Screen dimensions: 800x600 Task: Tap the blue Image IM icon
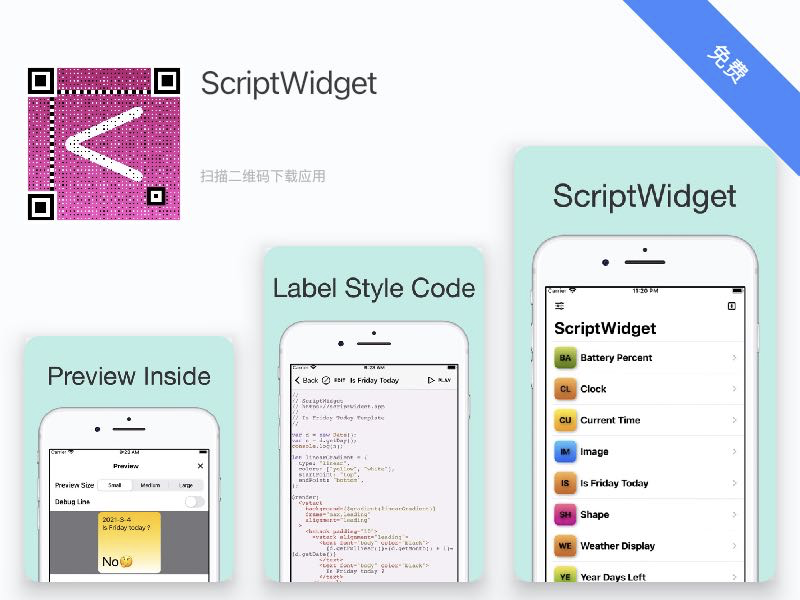565,452
